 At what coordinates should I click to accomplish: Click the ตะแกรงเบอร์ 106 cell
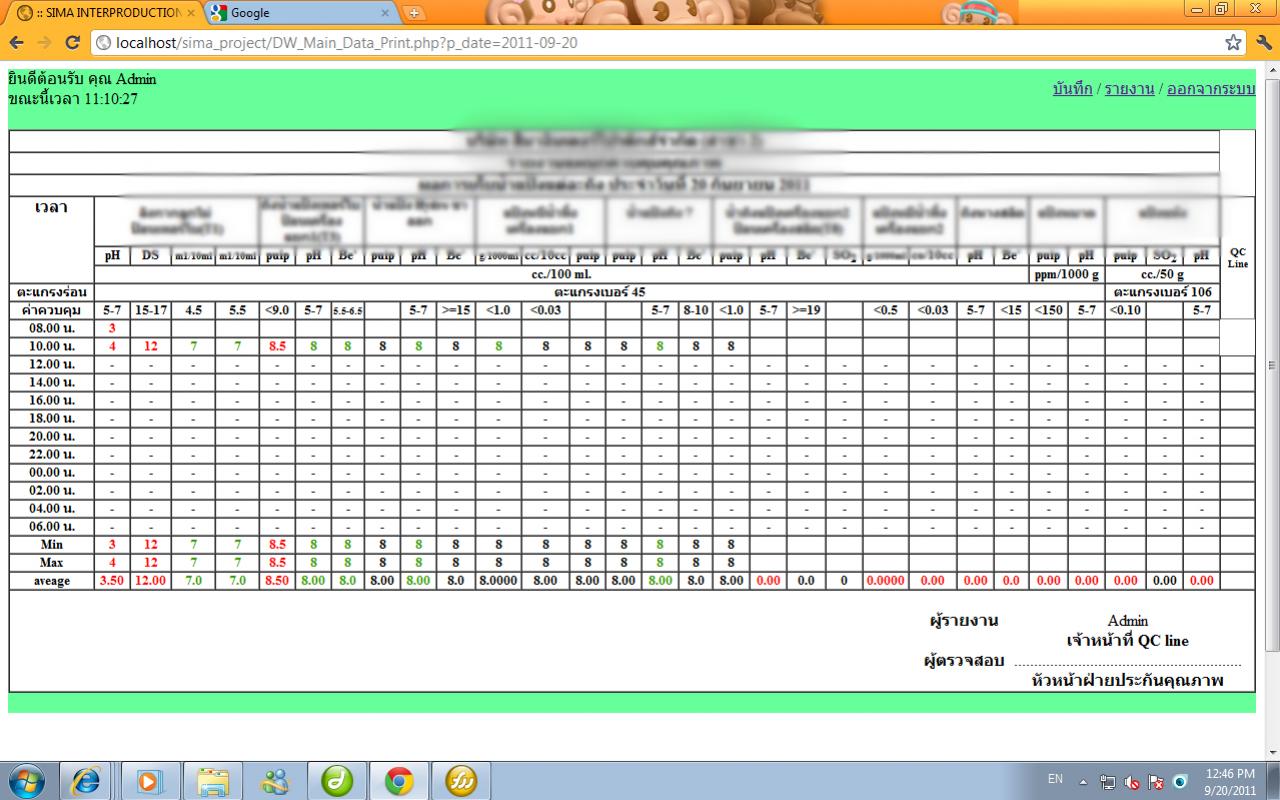[1162, 292]
